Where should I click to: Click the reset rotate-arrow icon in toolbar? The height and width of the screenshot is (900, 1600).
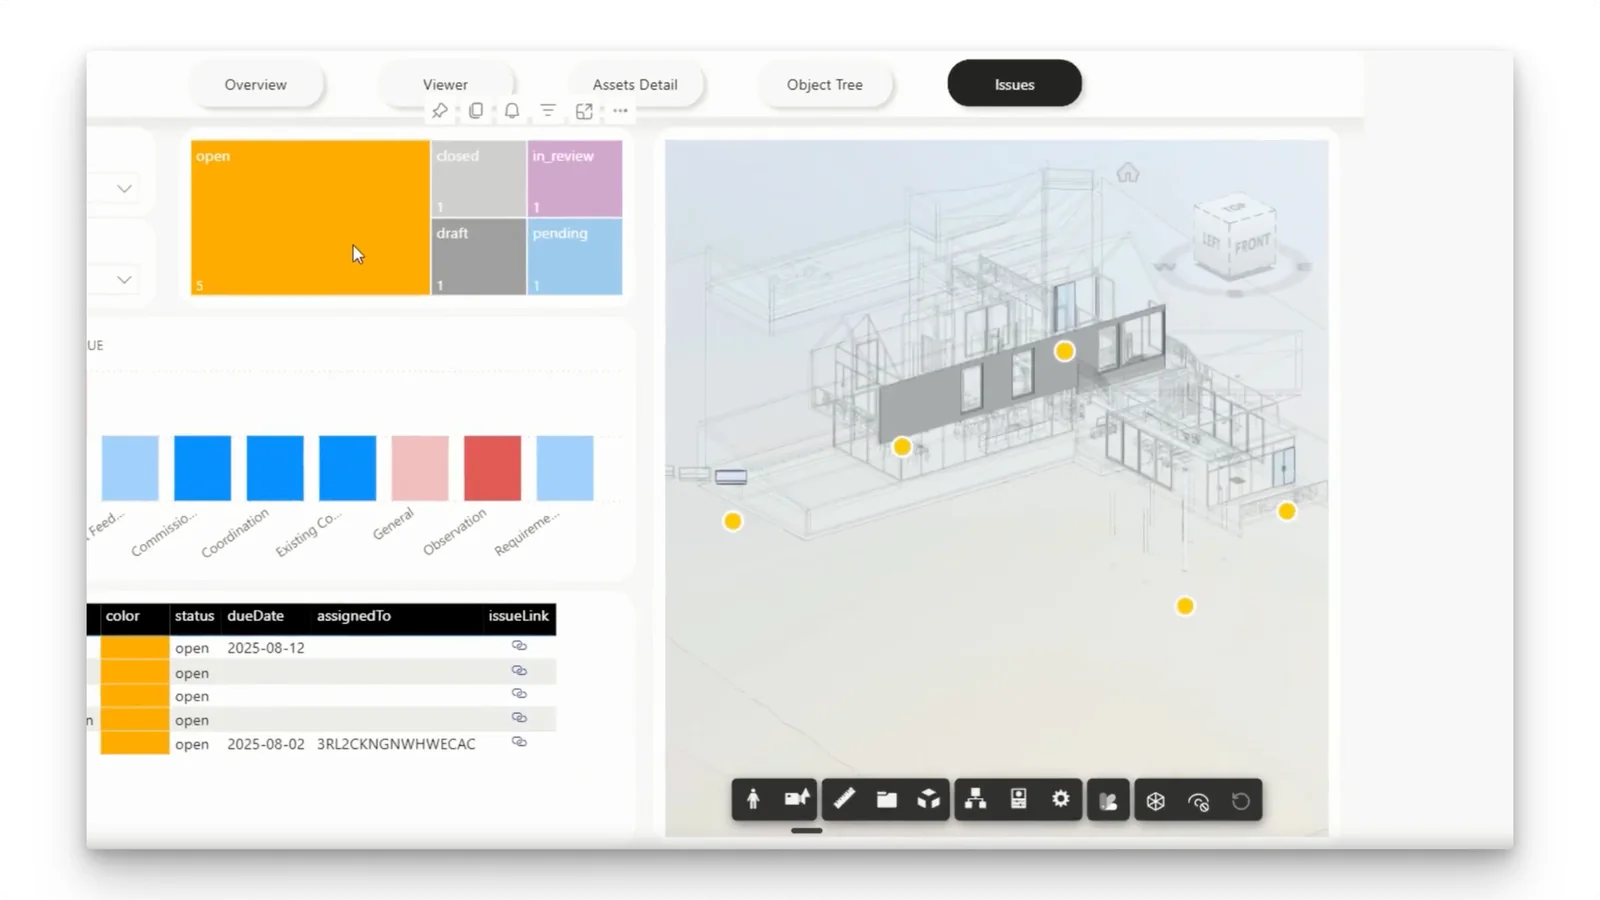(1241, 801)
